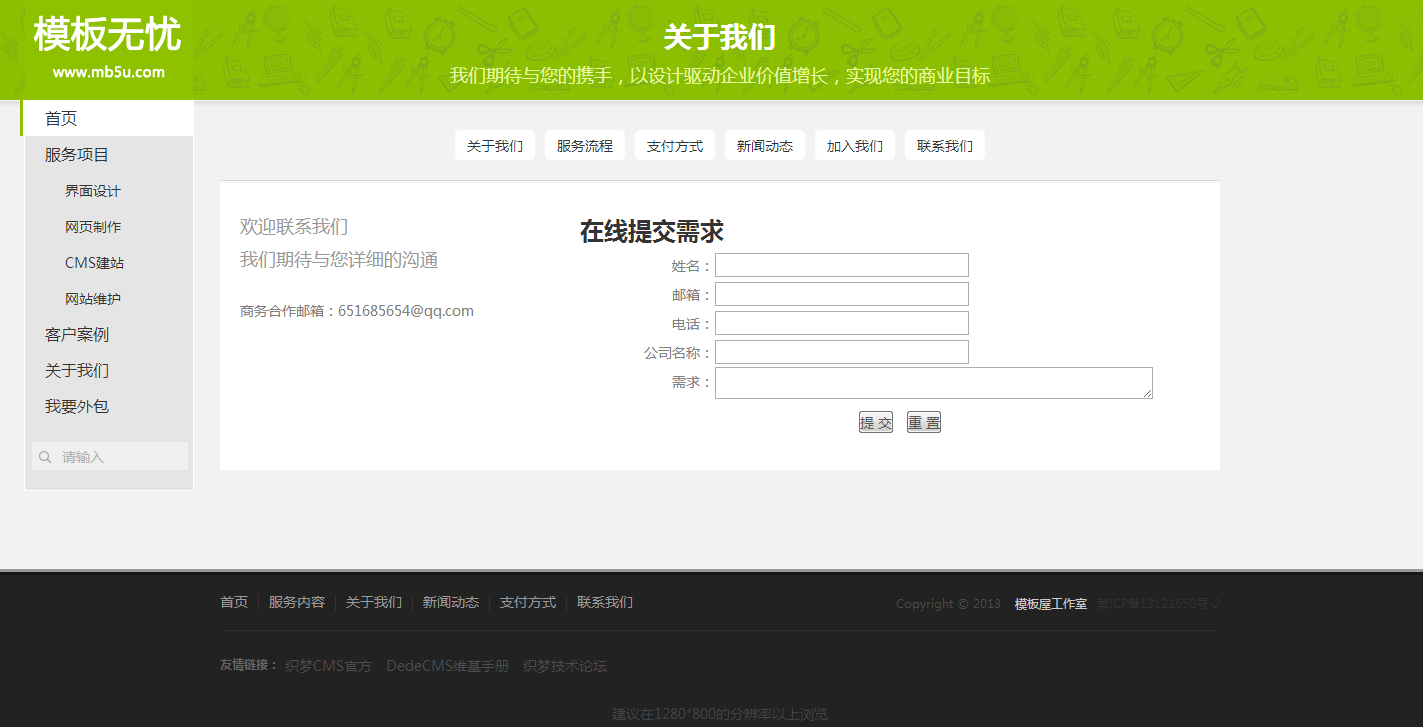Click inside the 需求 textarea

[933, 383]
